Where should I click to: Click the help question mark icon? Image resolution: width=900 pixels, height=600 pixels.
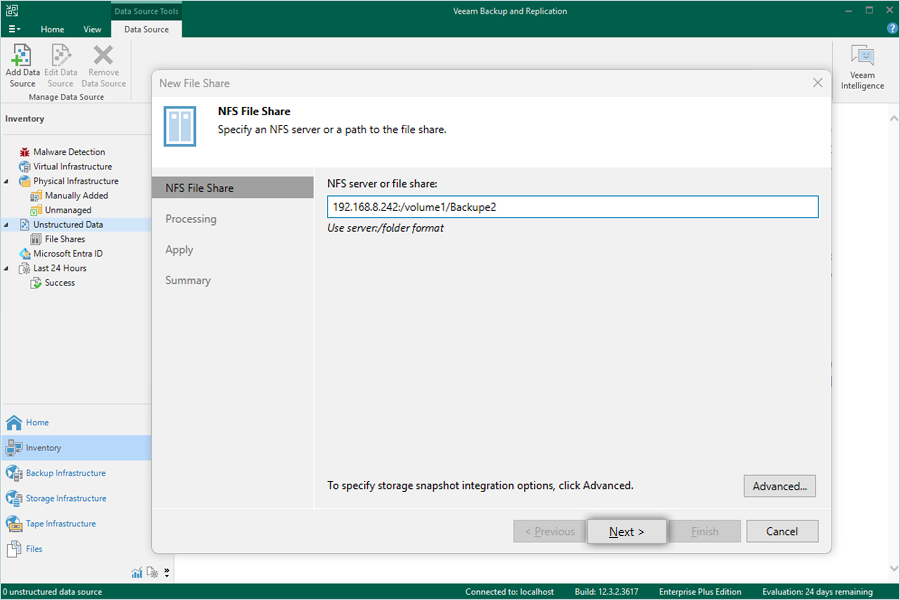(x=892, y=29)
